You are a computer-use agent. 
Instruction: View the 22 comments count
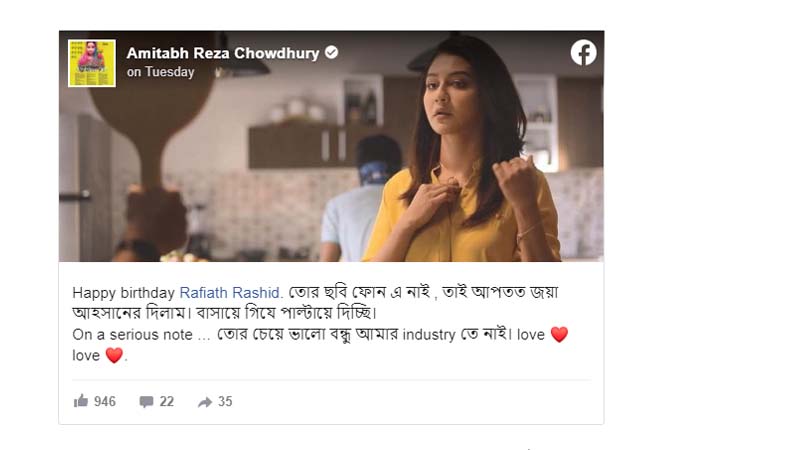[167, 402]
